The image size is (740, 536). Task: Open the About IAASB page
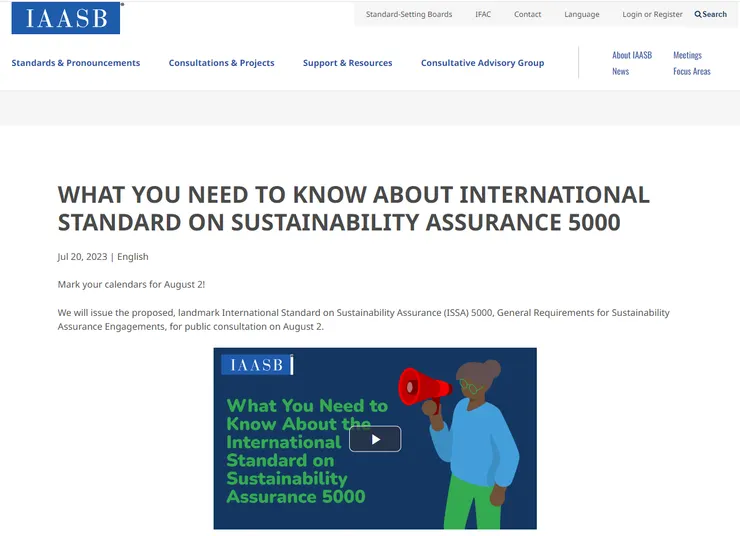tap(632, 55)
